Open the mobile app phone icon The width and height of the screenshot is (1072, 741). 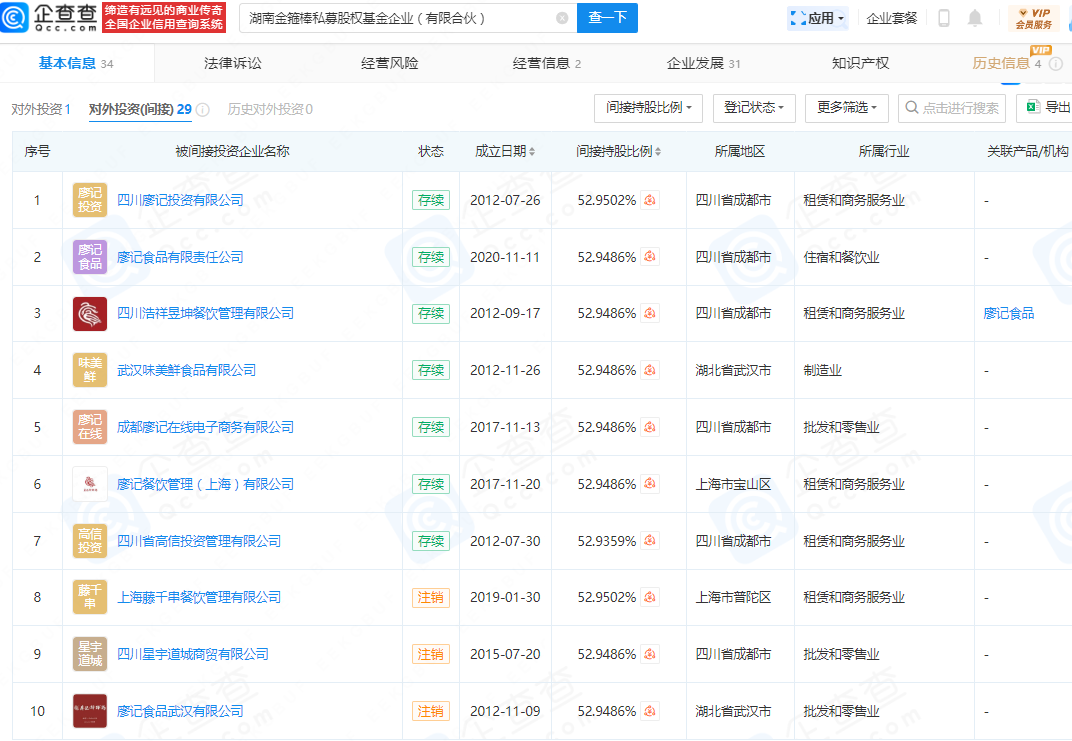pos(943,18)
